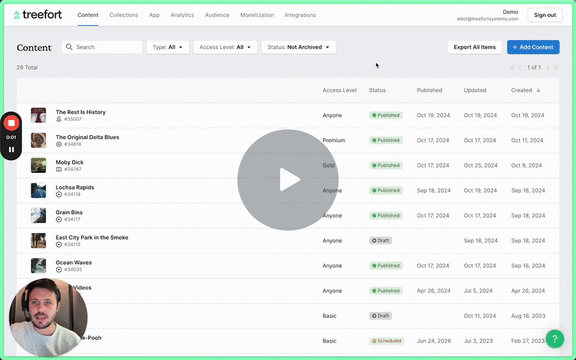Click the video type icon under Grain Bins
This screenshot has width=576, height=360.
(59, 219)
